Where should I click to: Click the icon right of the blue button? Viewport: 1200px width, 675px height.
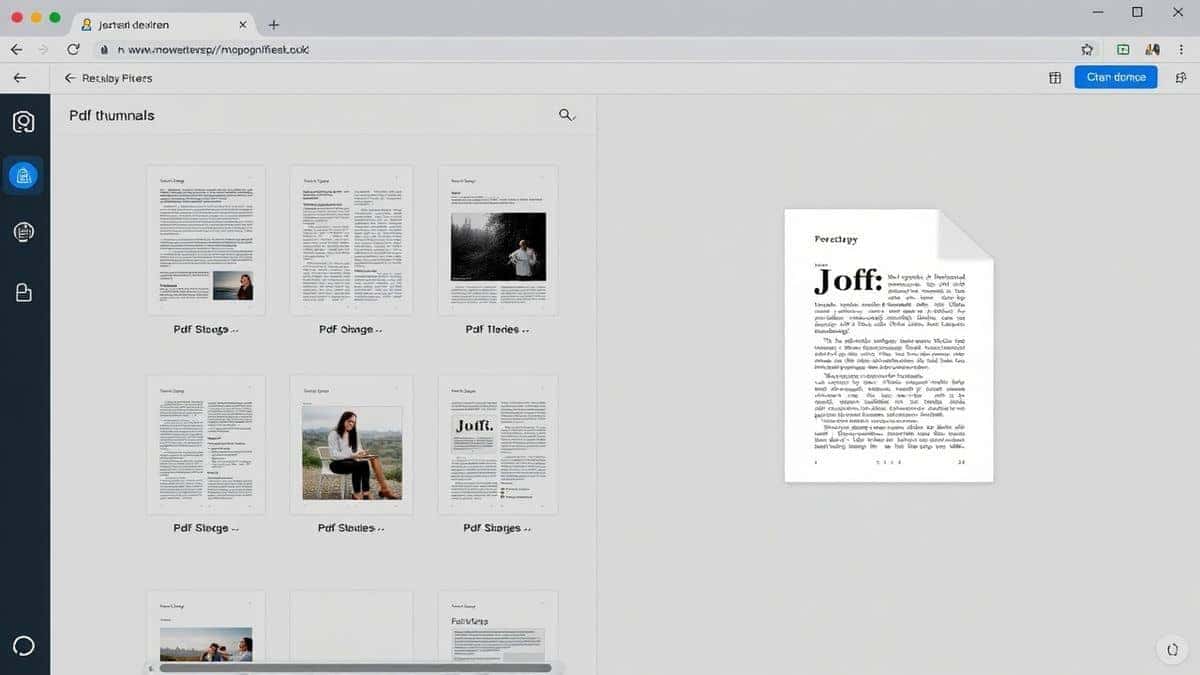coord(1181,77)
